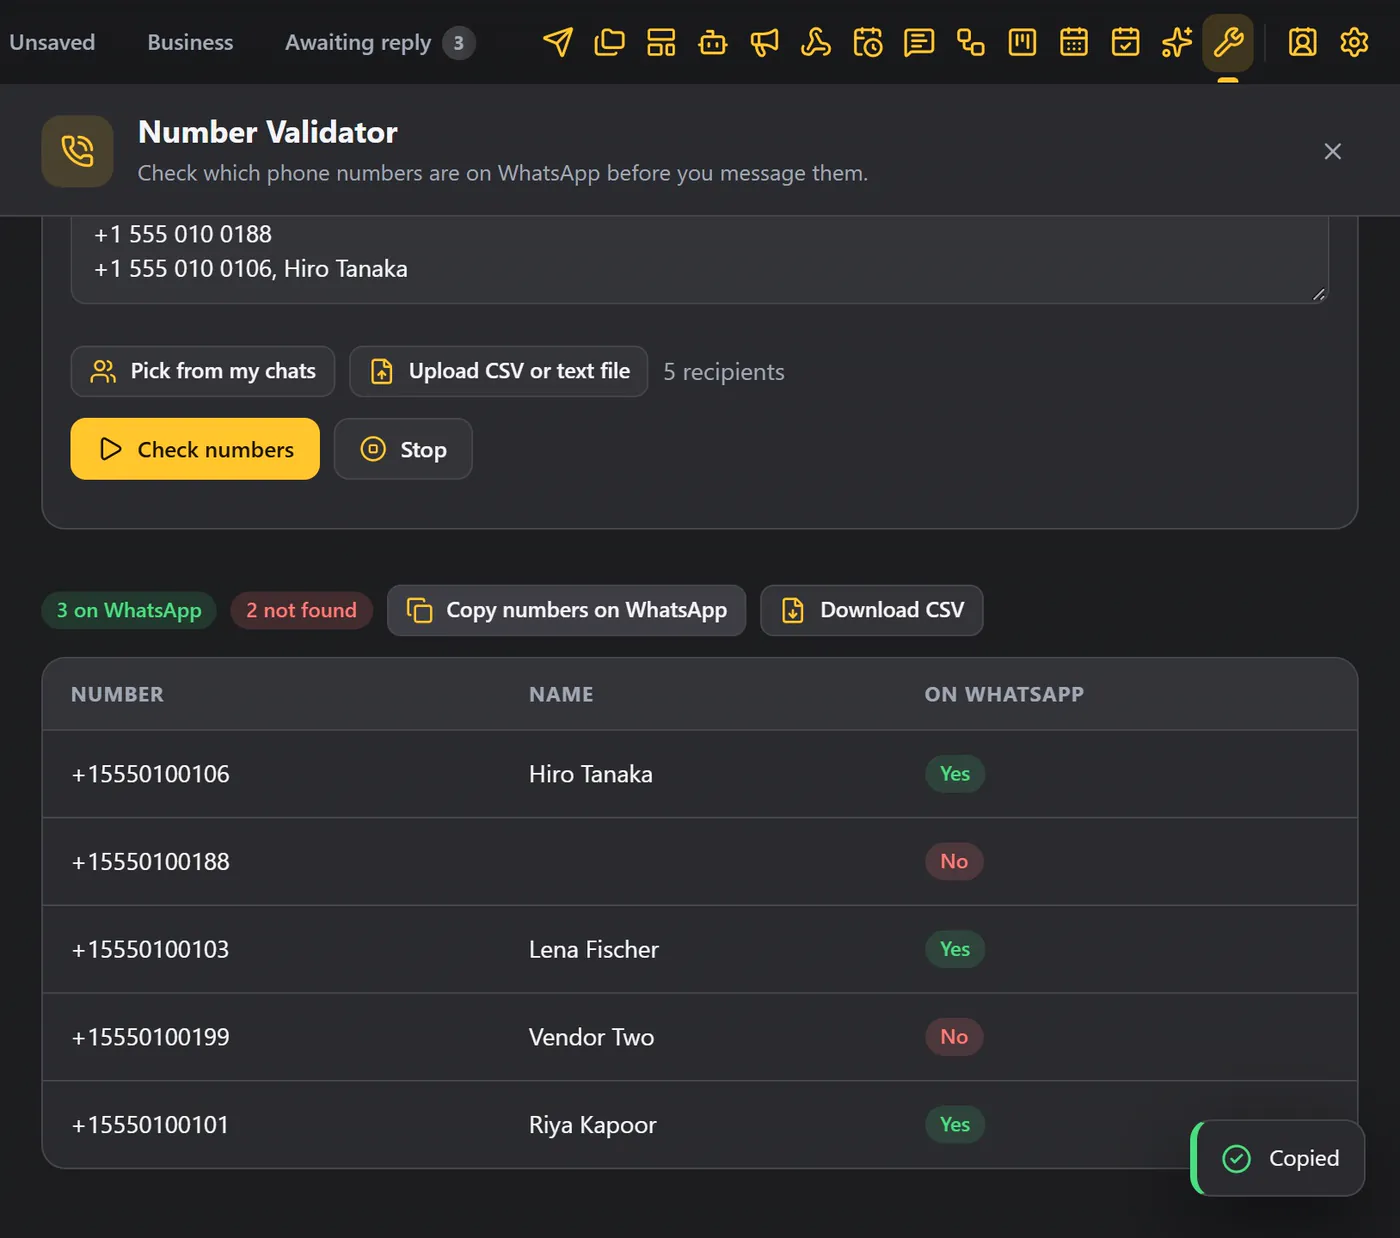
Task: Click the ON WHATSAPP column header
Action: (1004, 694)
